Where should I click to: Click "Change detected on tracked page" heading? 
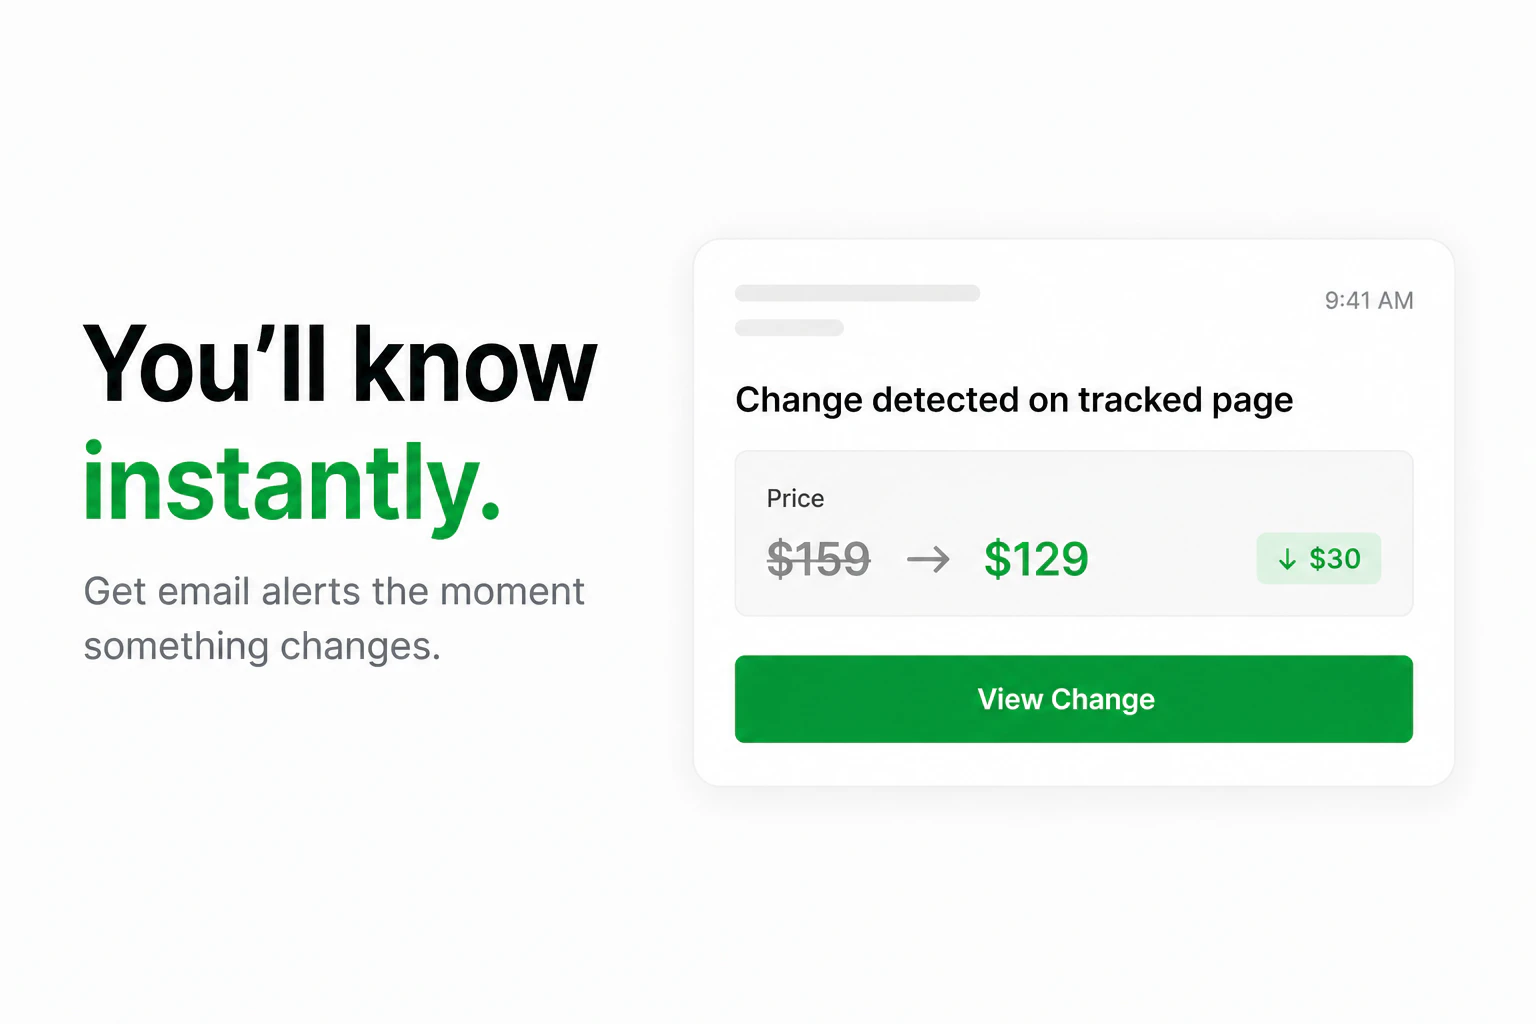coord(1014,400)
